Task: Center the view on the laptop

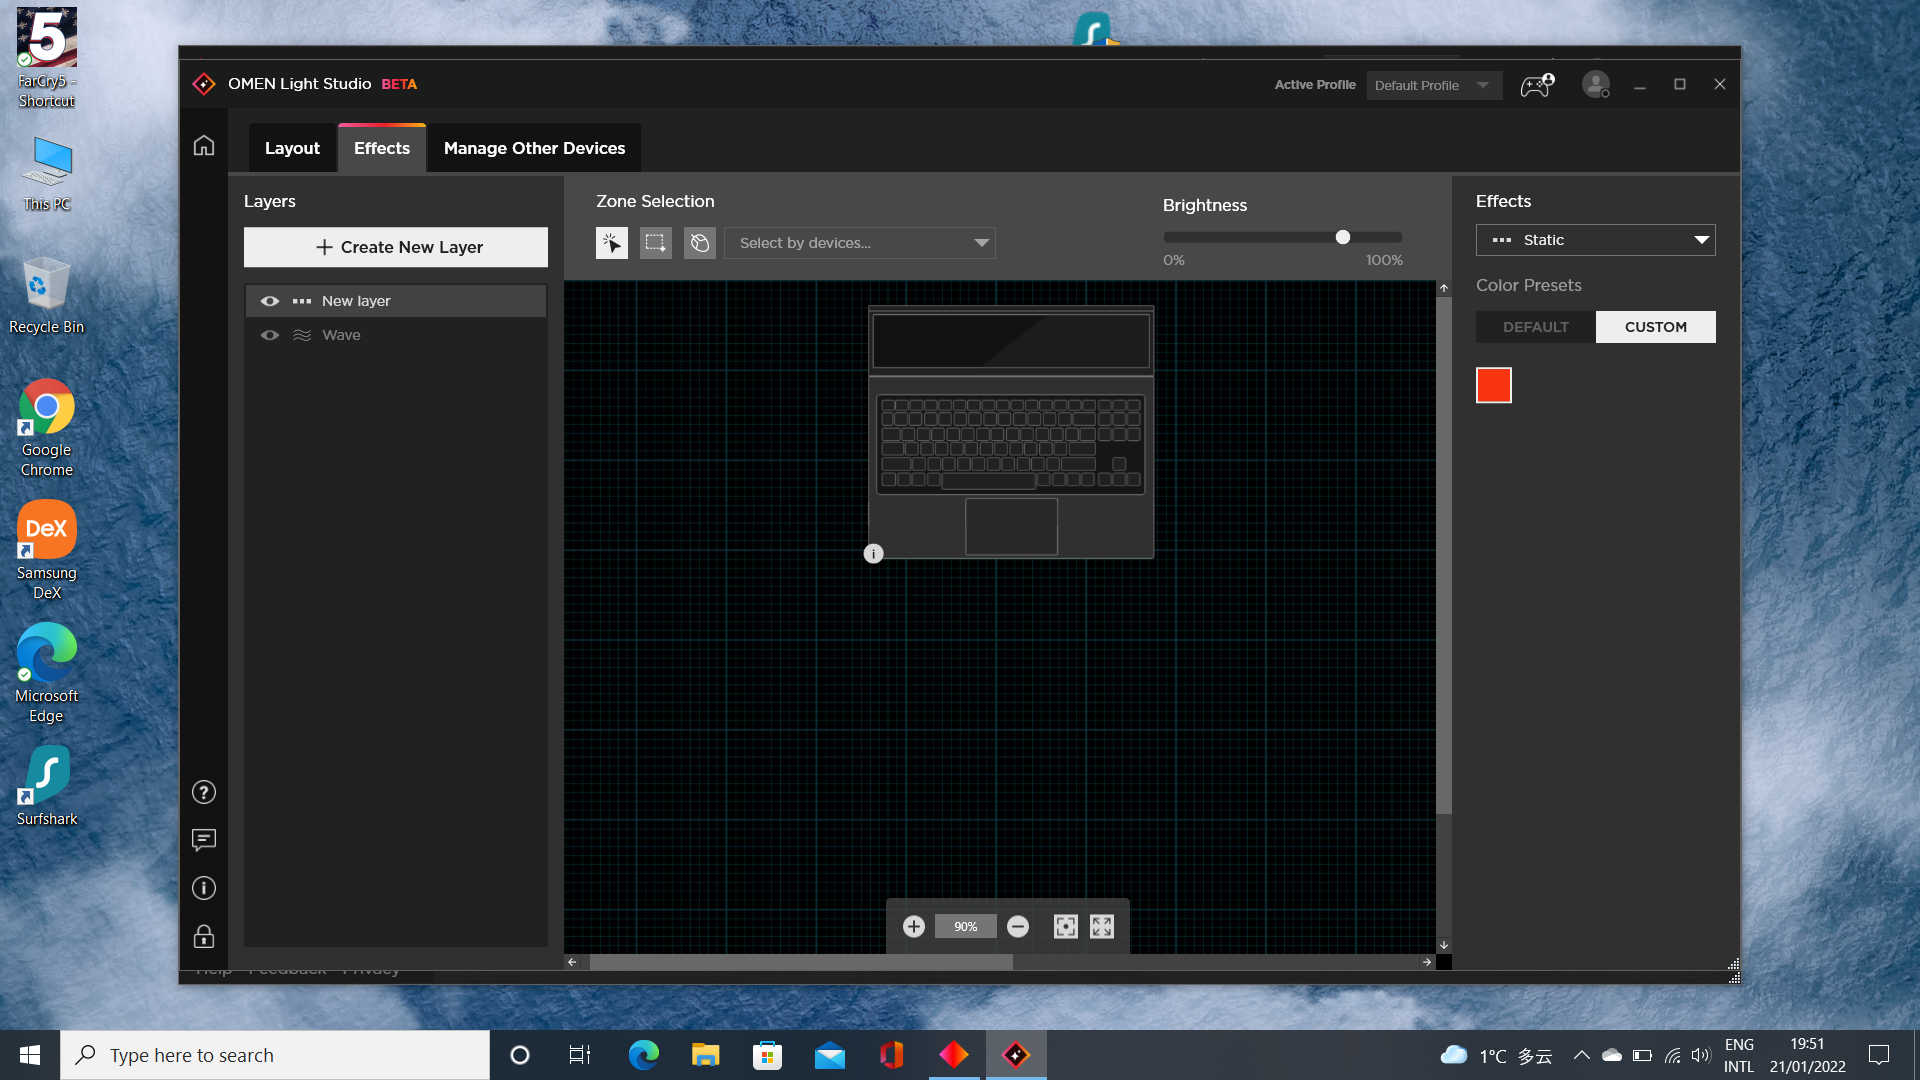Action: tap(1066, 926)
